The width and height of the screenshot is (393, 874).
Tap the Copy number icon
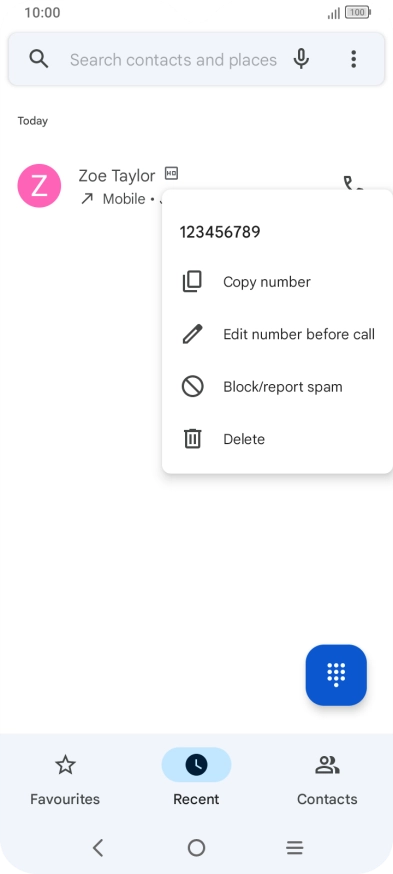(192, 282)
